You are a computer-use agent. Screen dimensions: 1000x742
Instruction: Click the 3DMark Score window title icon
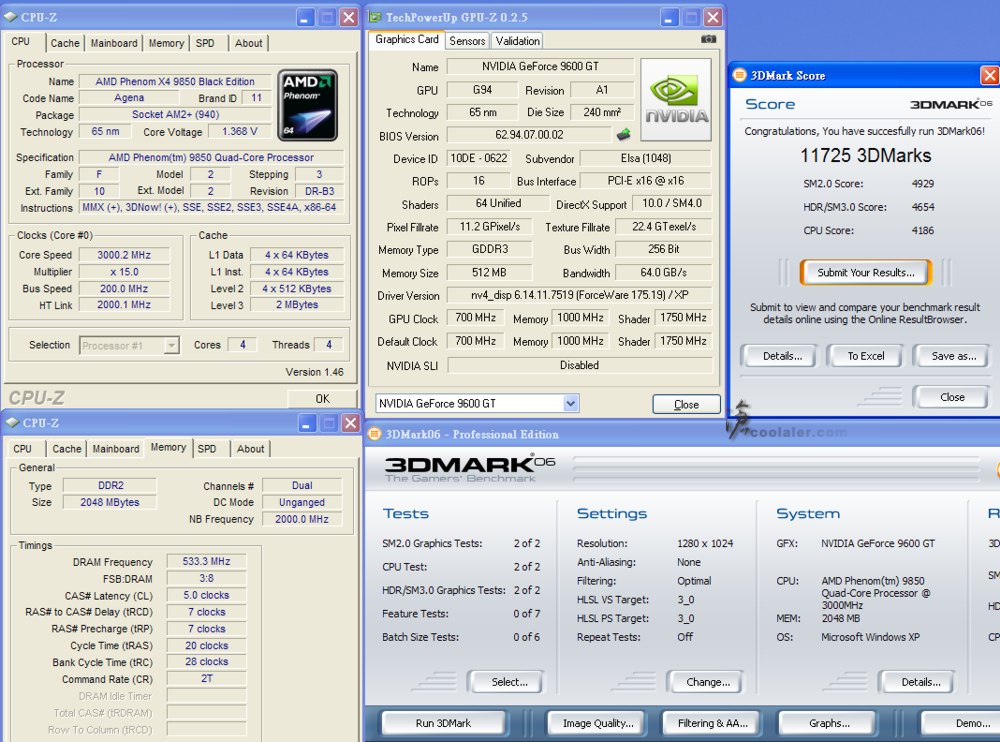739,75
